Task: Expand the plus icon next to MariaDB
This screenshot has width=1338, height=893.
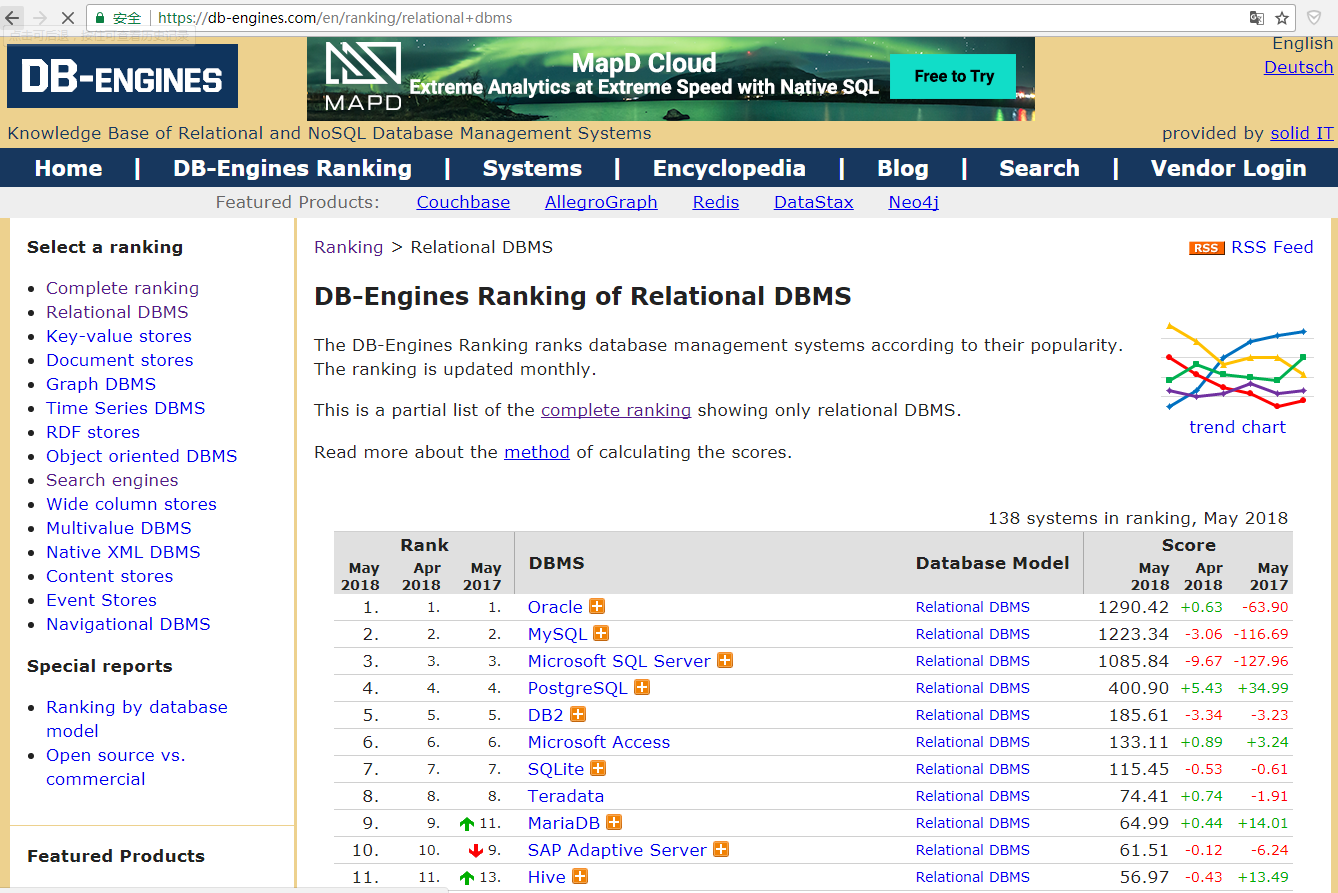Action: tap(614, 822)
